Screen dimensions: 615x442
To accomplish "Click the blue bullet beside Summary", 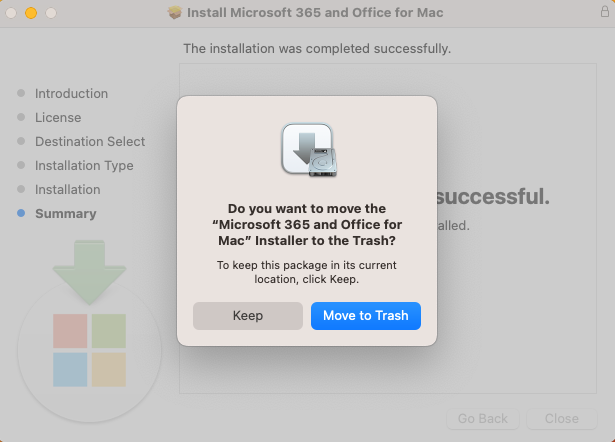I will click(21, 213).
